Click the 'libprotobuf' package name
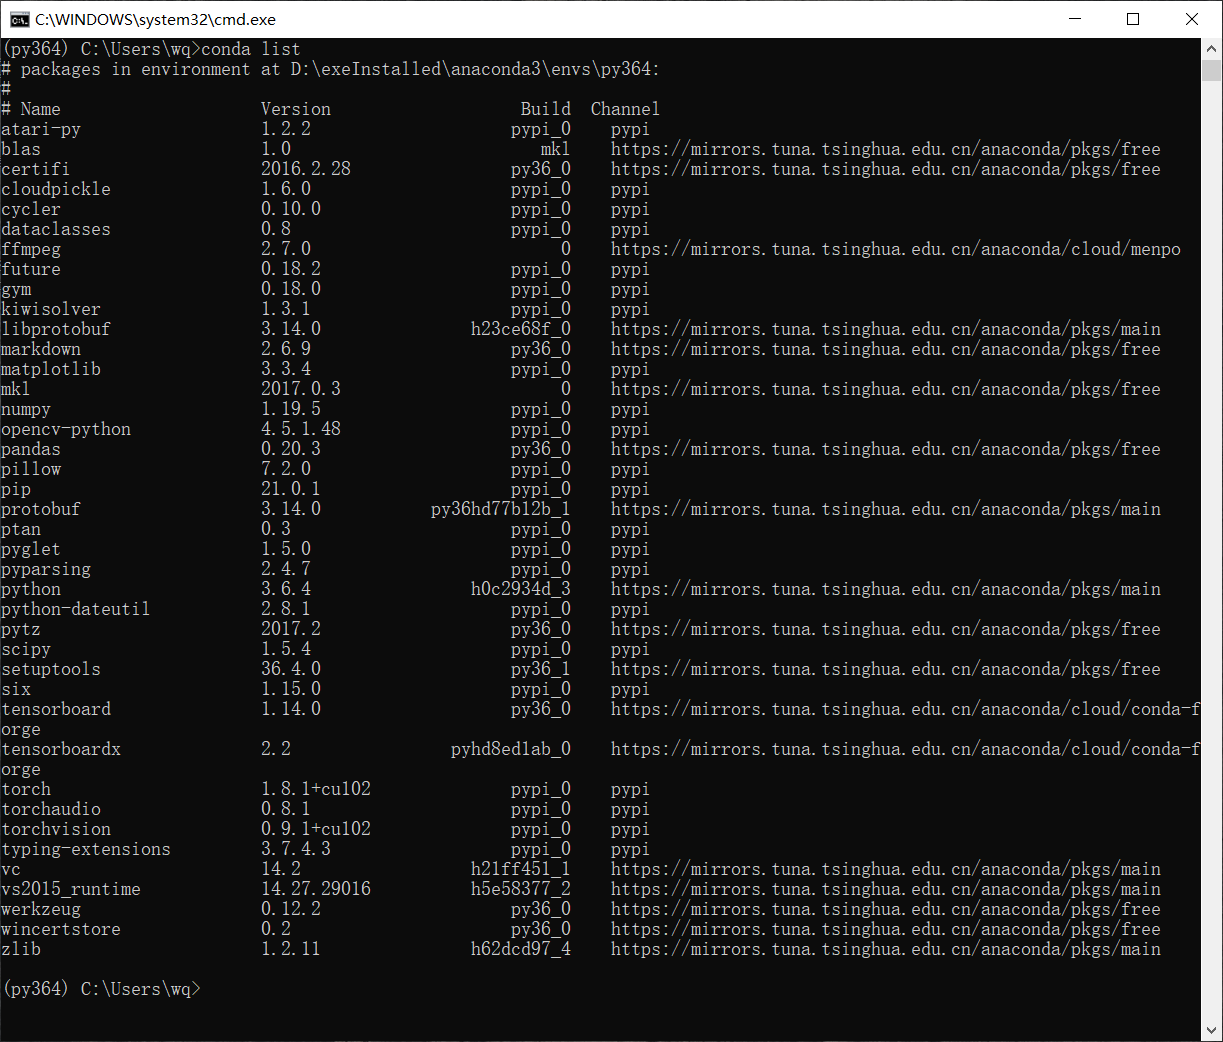This screenshot has width=1223, height=1042. pos(56,329)
